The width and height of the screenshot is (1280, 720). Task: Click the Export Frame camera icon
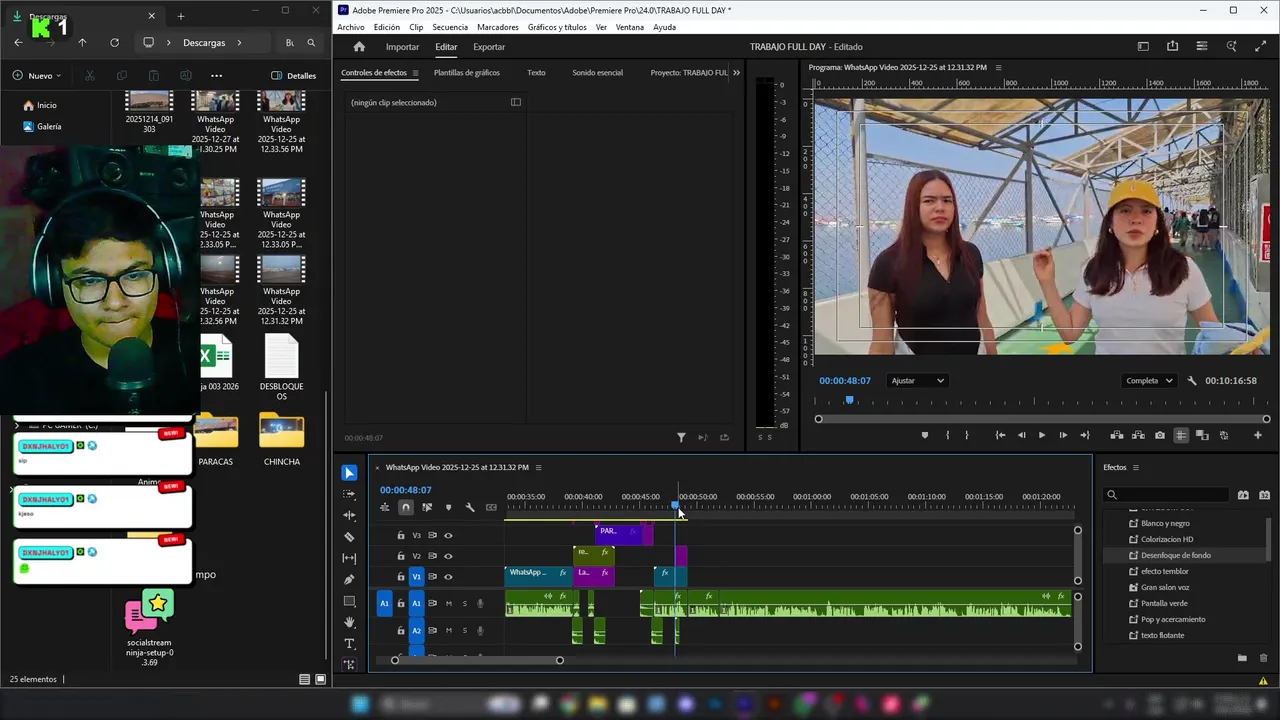[x=1159, y=435]
